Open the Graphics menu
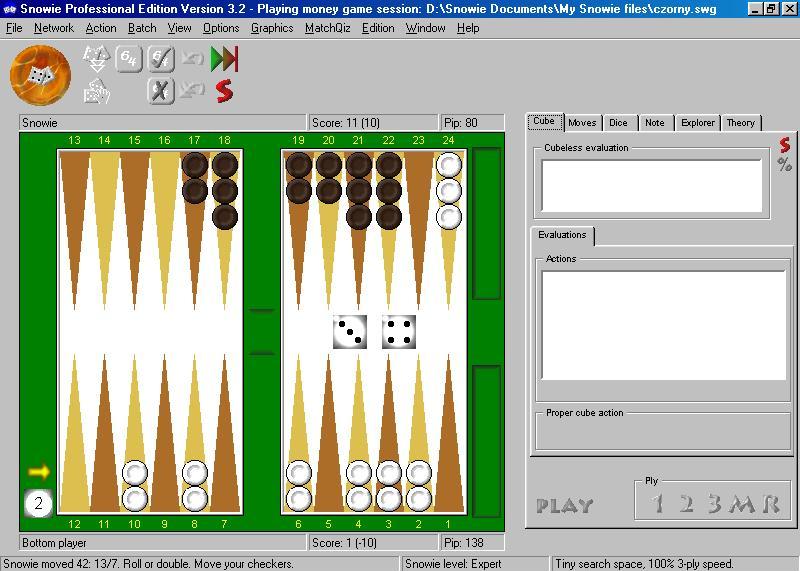This screenshot has width=800, height=571. [272, 28]
